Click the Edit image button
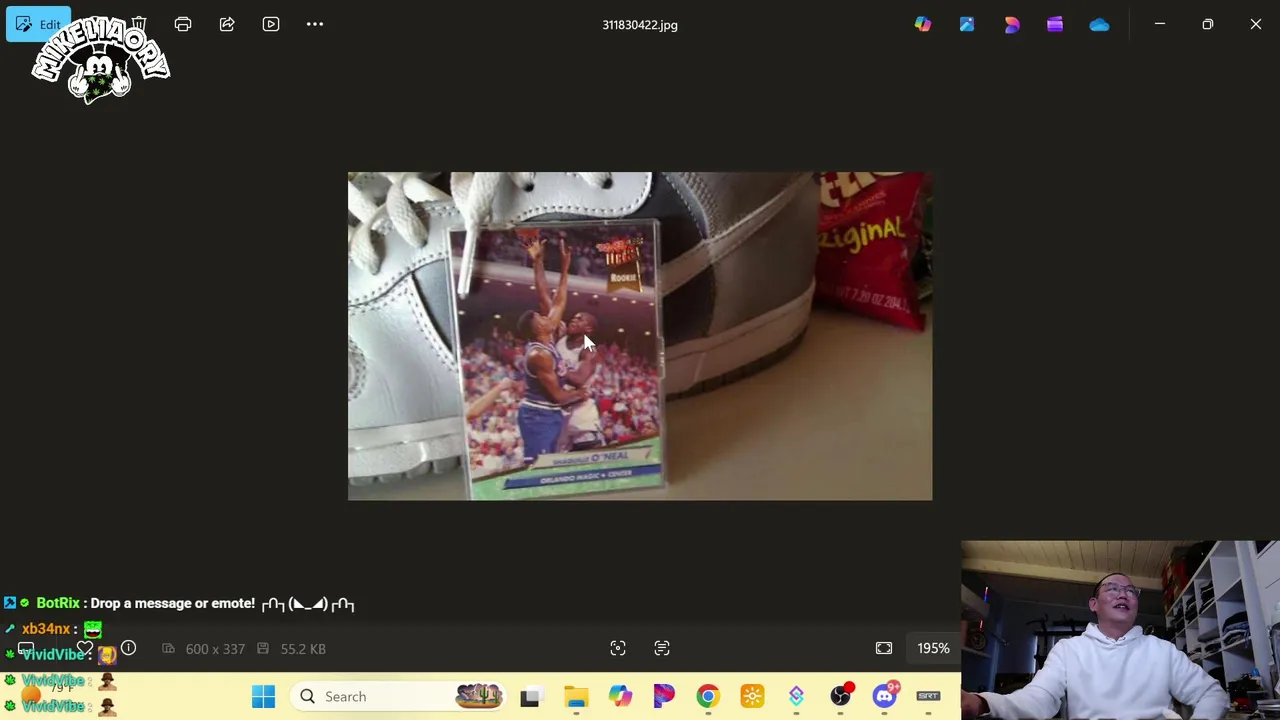This screenshot has width=1280, height=720. (x=38, y=24)
